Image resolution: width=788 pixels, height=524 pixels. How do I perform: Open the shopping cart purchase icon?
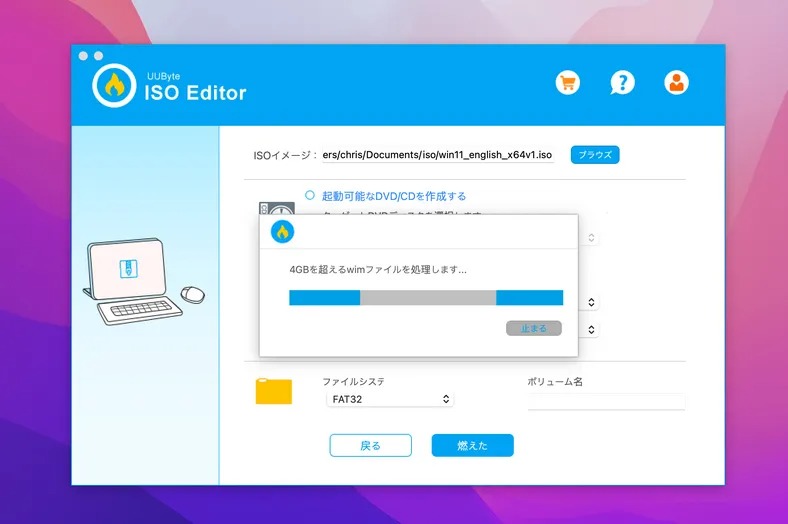click(568, 83)
